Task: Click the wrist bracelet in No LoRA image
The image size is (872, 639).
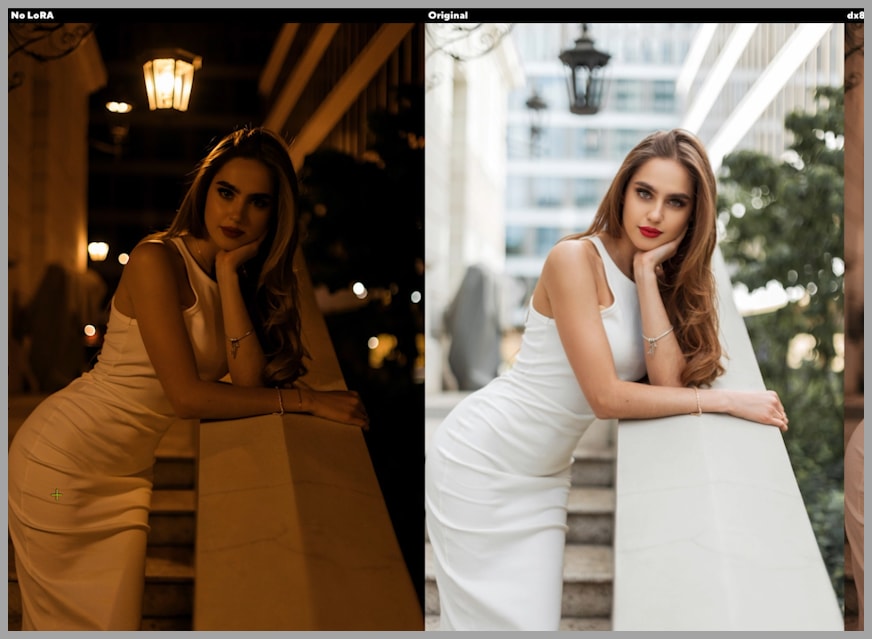Action: click(237, 340)
